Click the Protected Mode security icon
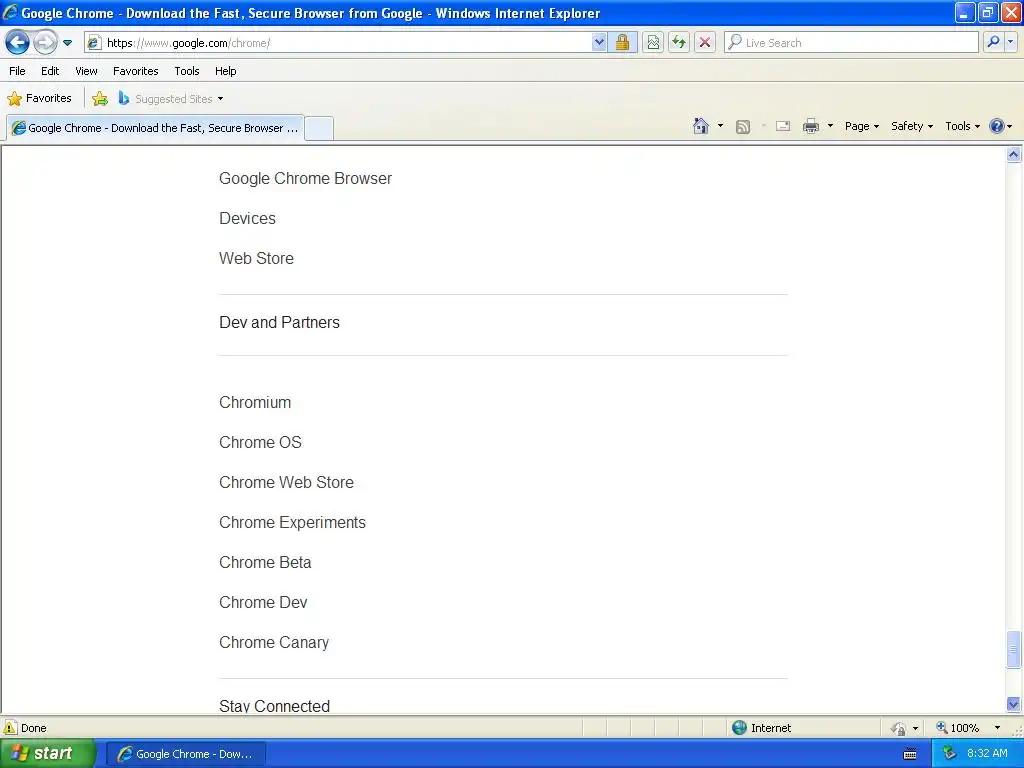Viewport: 1024px width, 768px height. coord(899,728)
